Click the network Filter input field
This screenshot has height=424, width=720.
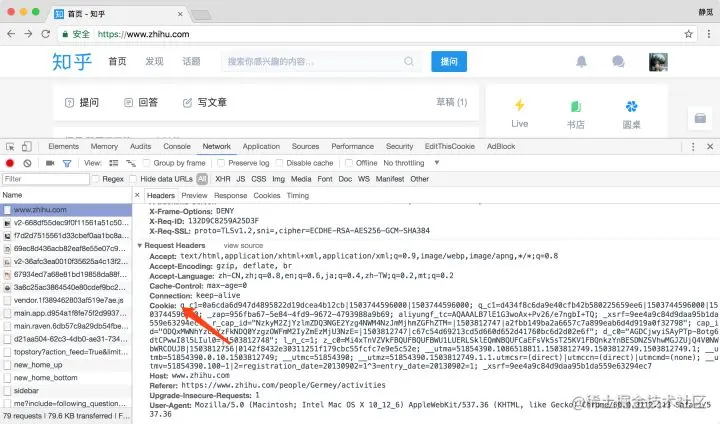[45, 179]
